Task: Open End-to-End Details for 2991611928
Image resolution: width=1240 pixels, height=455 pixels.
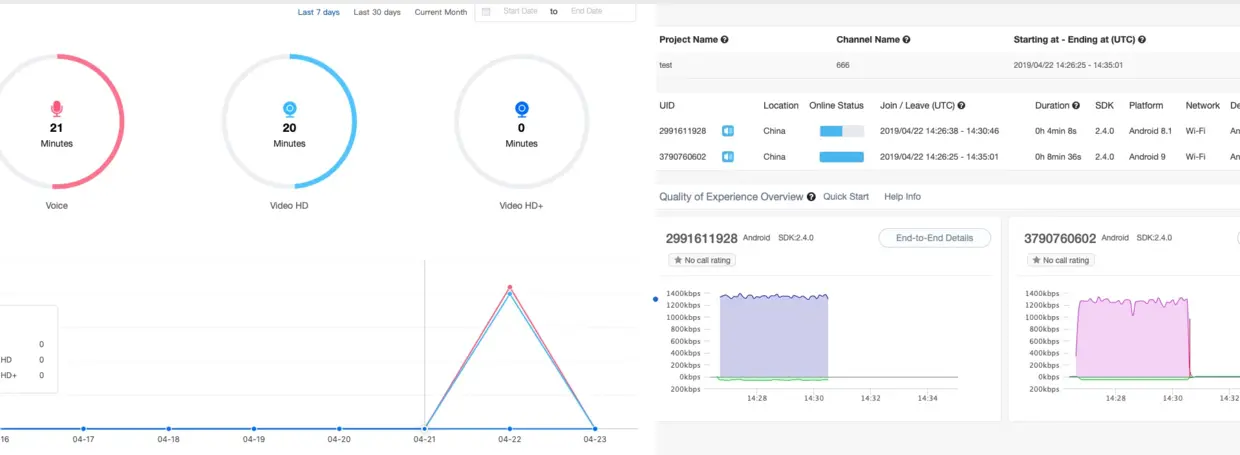Action: pyautogui.click(x=934, y=238)
